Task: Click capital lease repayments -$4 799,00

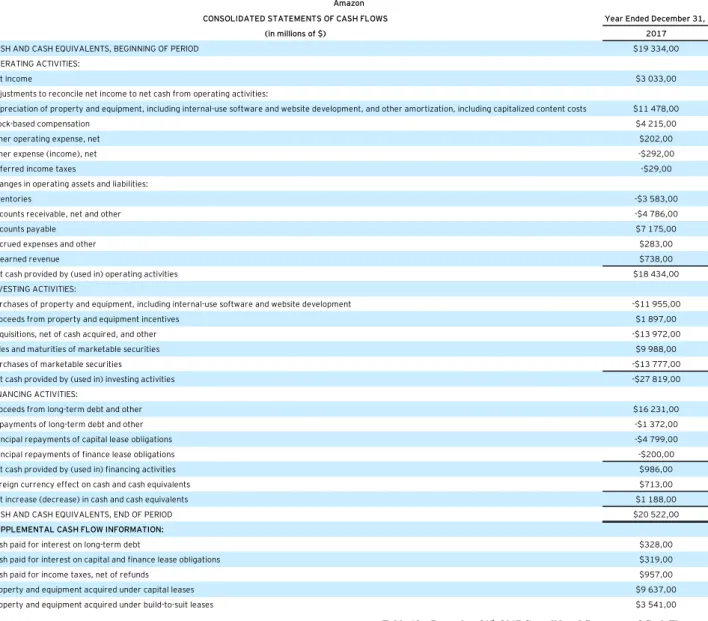Action: [656, 439]
